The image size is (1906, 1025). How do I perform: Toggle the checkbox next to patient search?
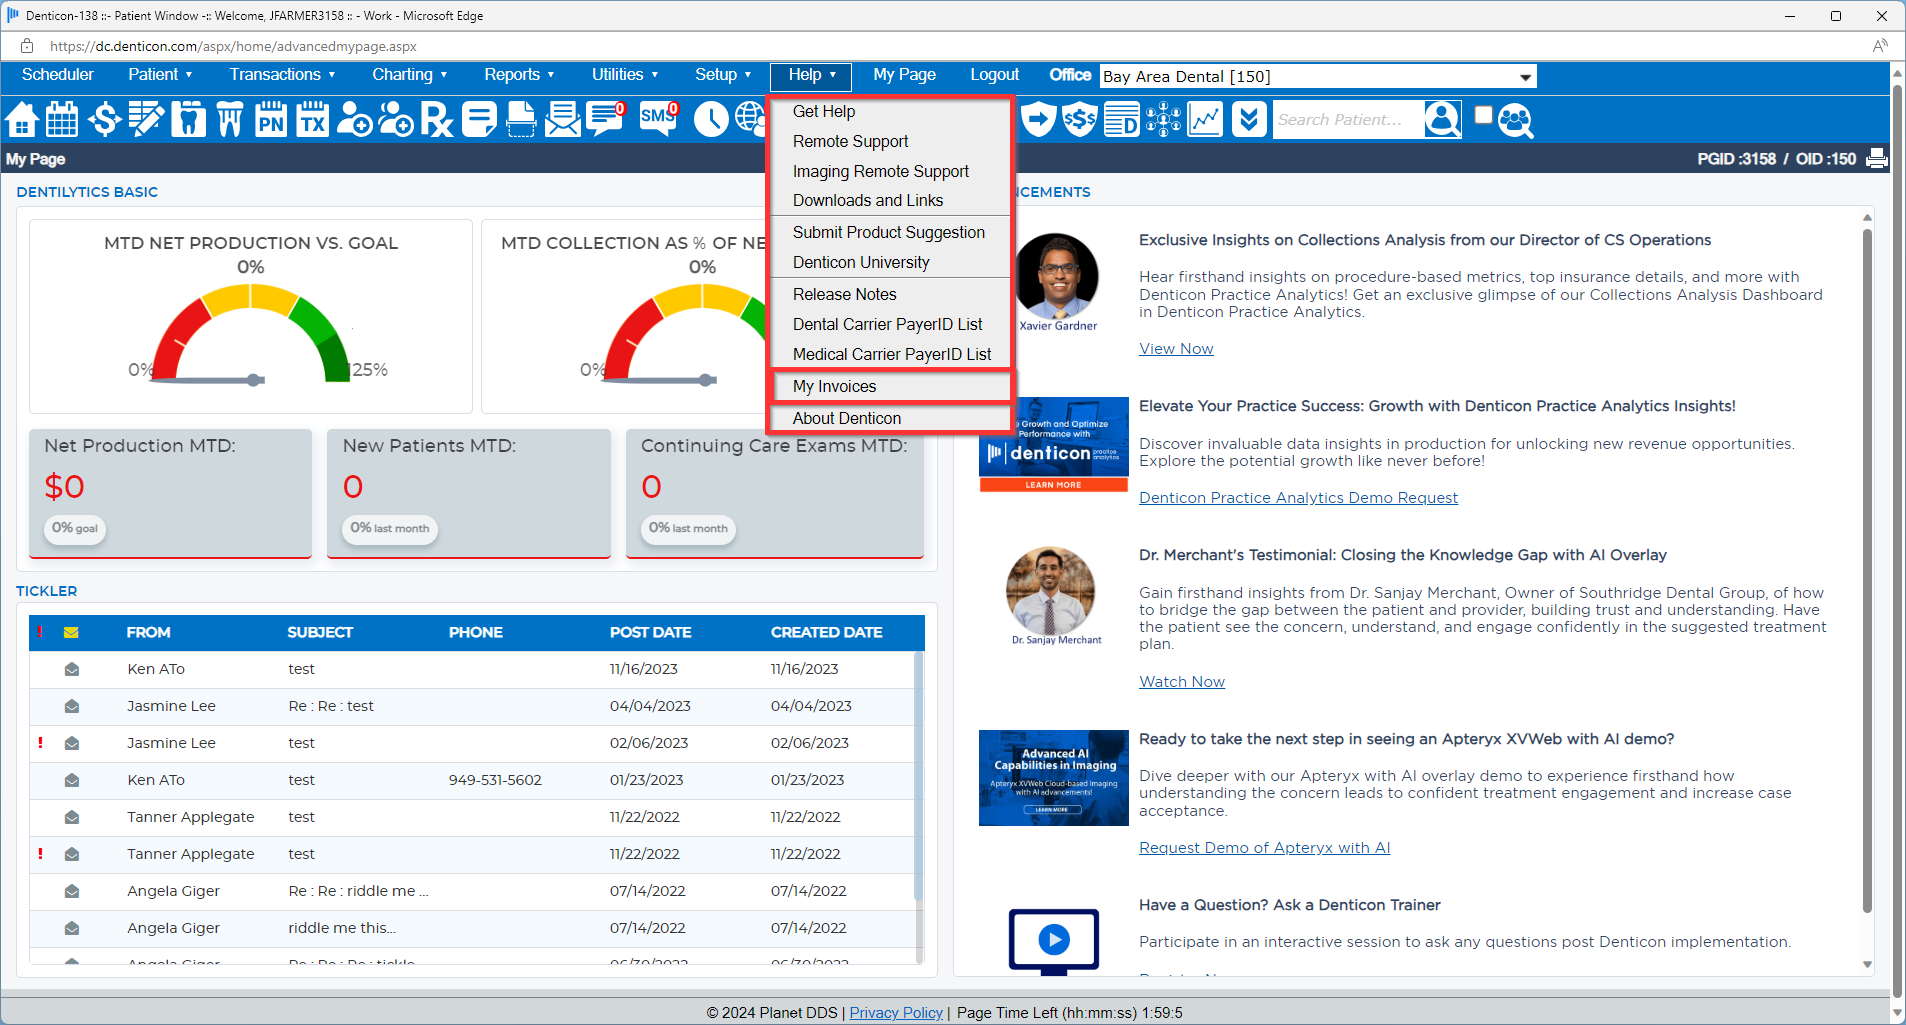point(1484,115)
